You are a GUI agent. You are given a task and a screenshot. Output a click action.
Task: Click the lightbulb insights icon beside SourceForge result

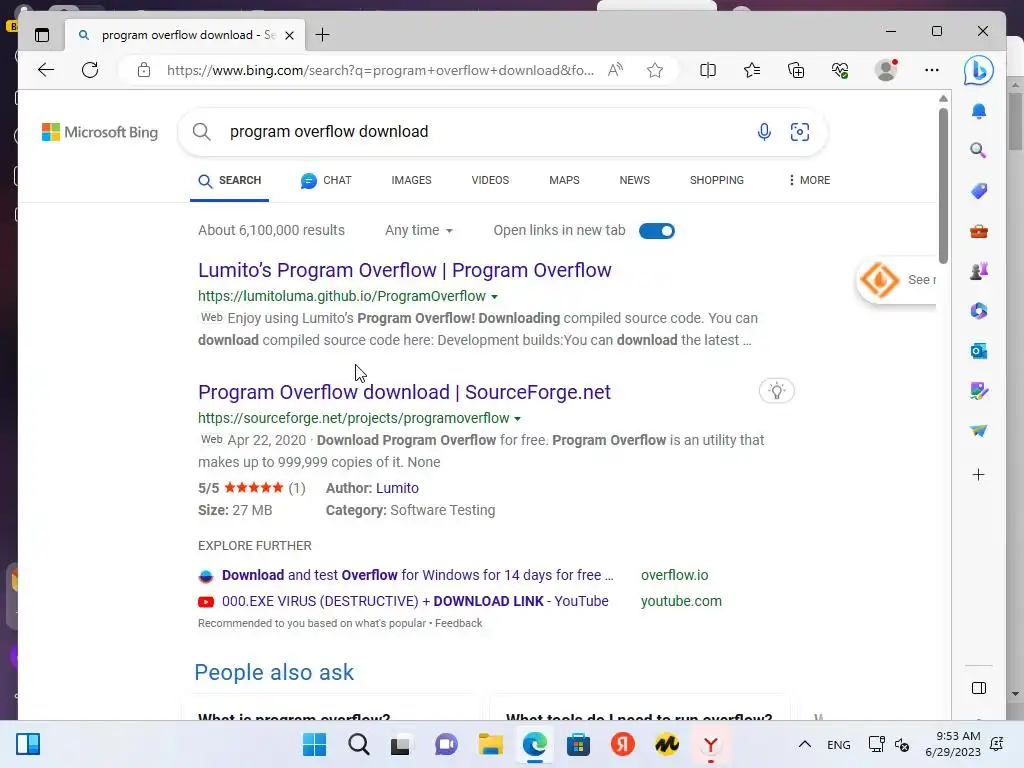point(776,391)
